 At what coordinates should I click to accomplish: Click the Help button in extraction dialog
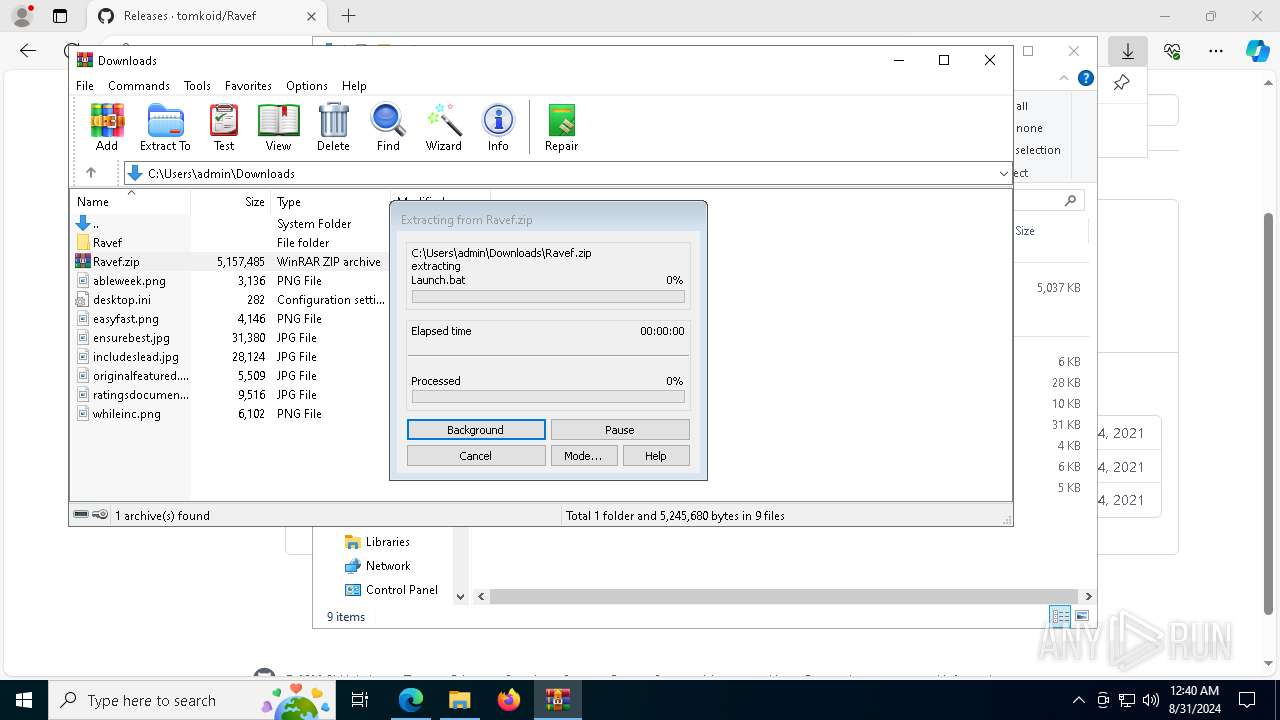pos(656,456)
